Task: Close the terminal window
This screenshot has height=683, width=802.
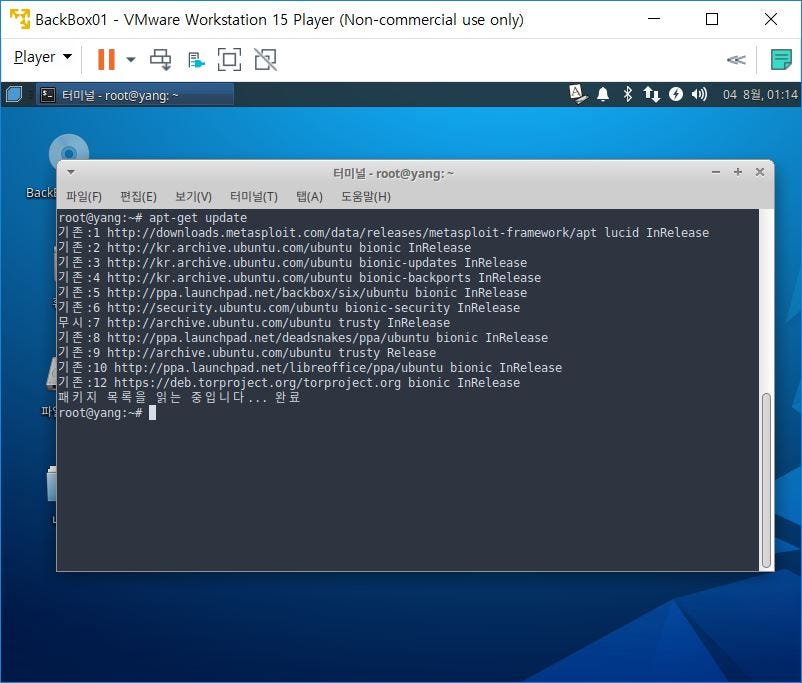Action: (x=760, y=172)
